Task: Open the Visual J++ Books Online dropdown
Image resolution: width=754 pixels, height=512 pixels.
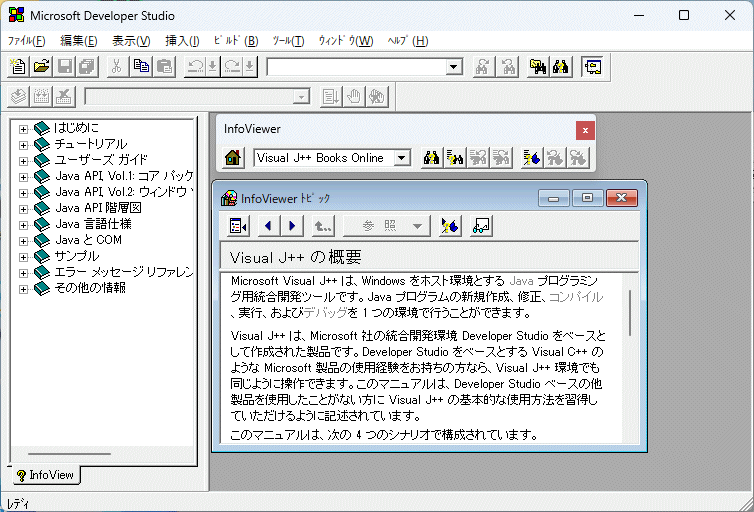Action: coord(402,158)
